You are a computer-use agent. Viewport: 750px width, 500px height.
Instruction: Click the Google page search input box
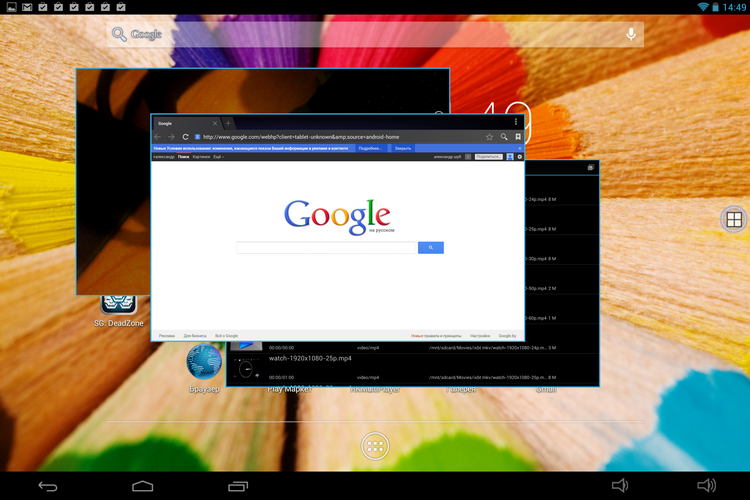(x=326, y=247)
